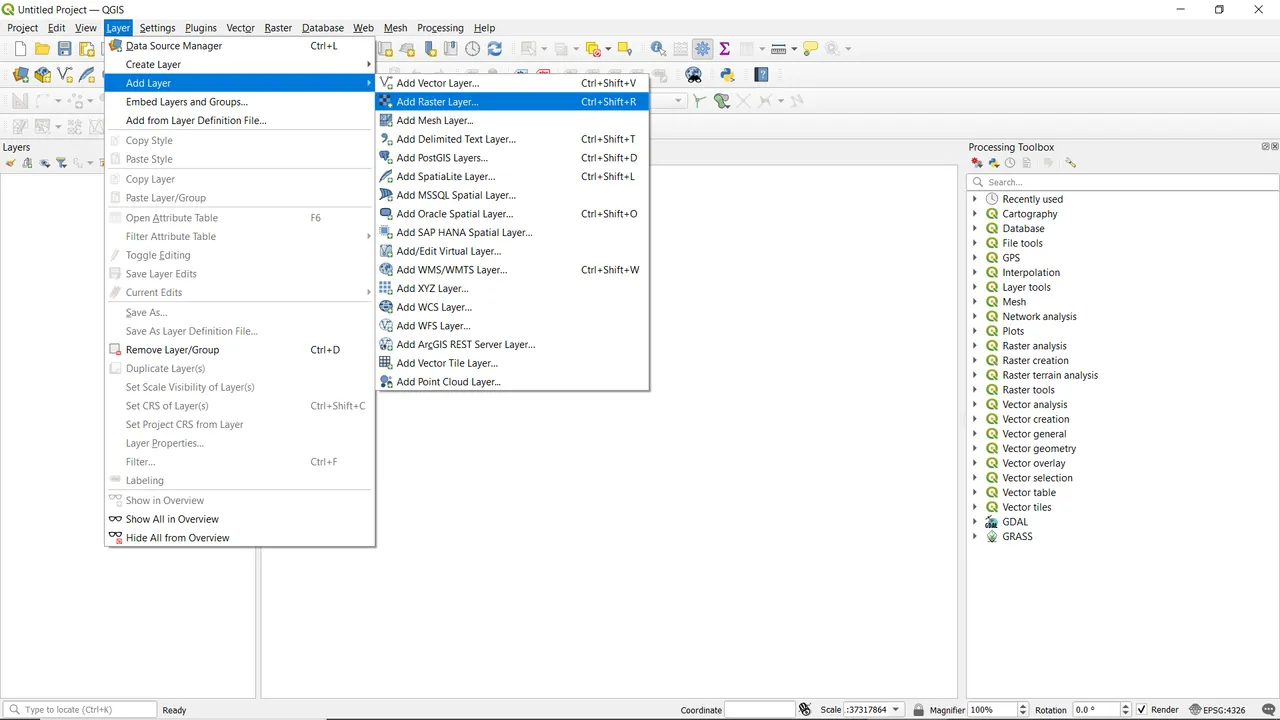Click the Scripts python icon in Toolbox
The height and width of the screenshot is (720, 1280).
point(994,163)
